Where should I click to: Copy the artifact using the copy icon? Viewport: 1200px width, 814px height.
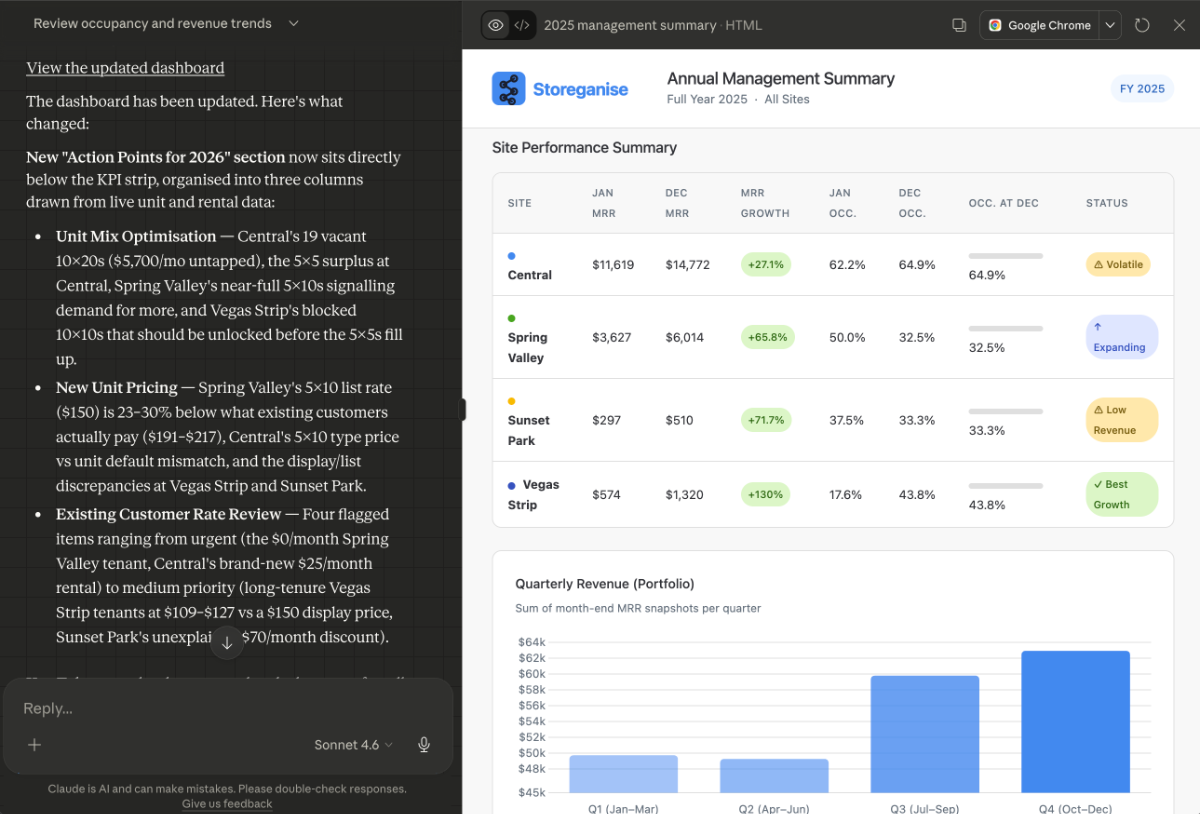tap(959, 25)
